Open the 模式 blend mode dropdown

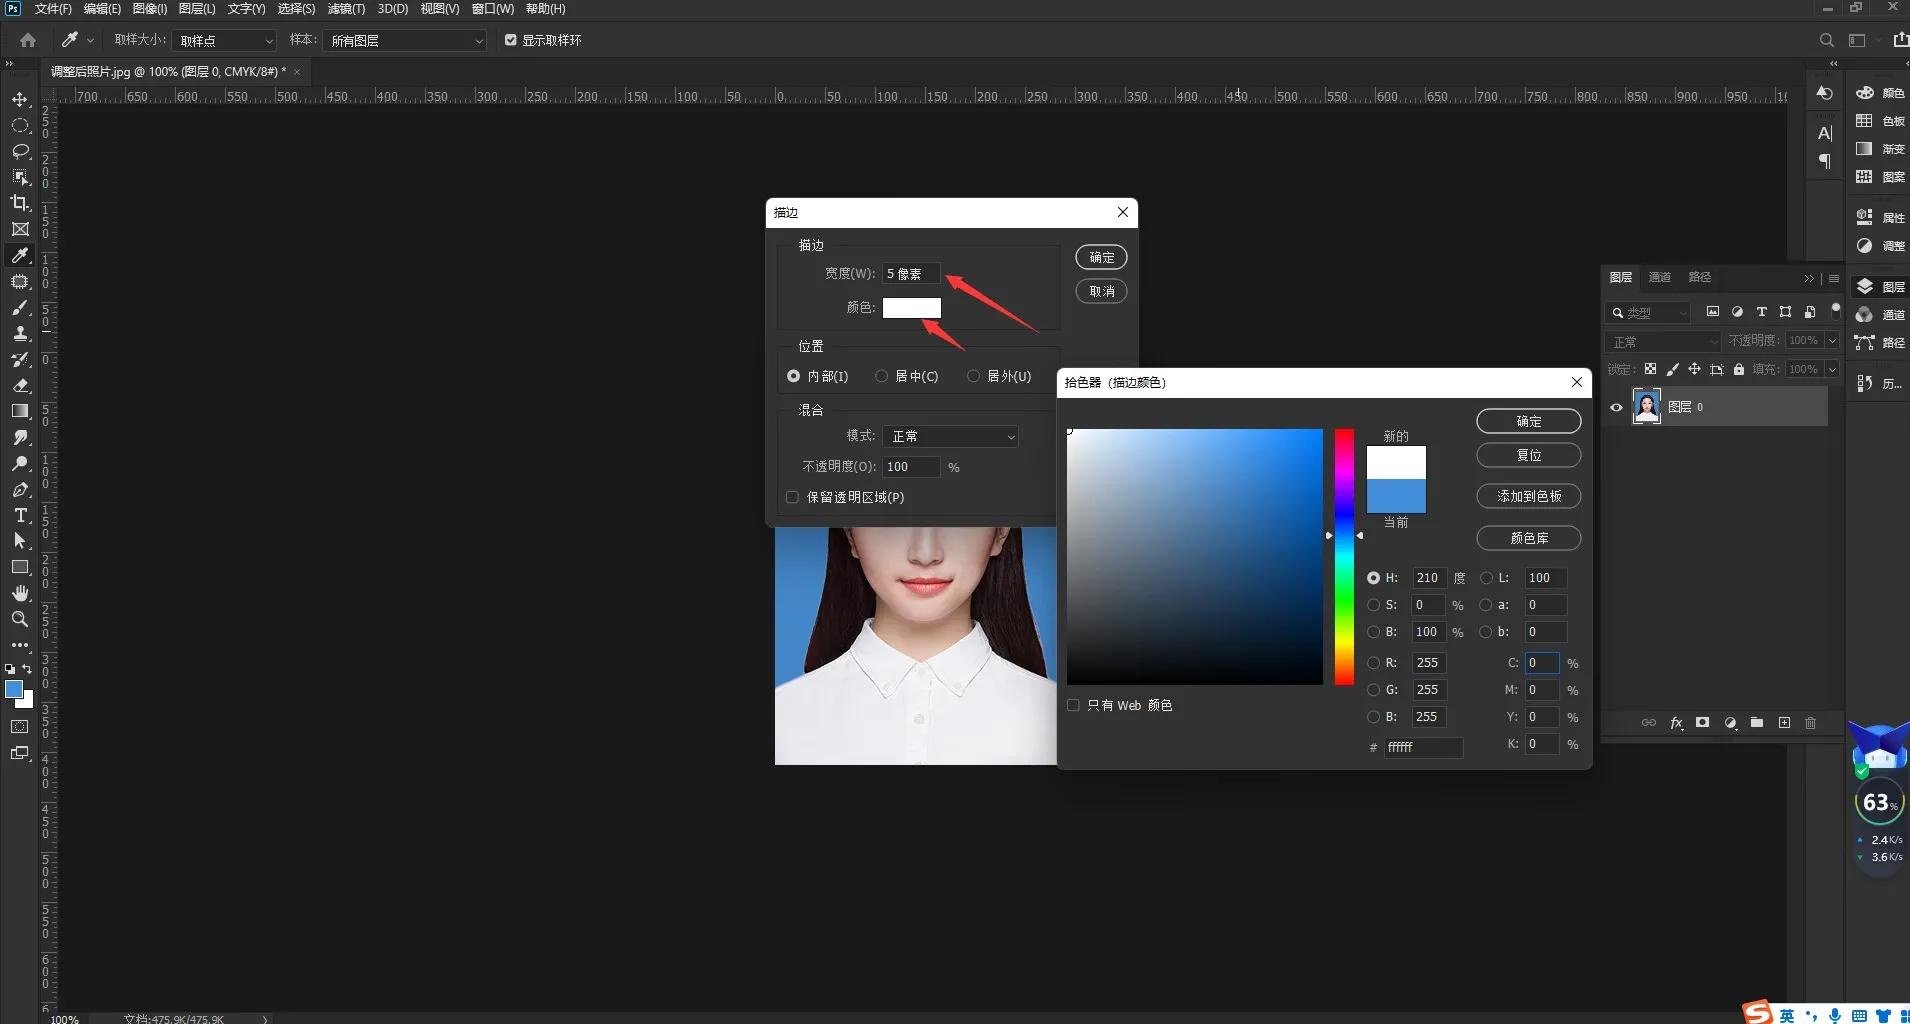coord(951,436)
